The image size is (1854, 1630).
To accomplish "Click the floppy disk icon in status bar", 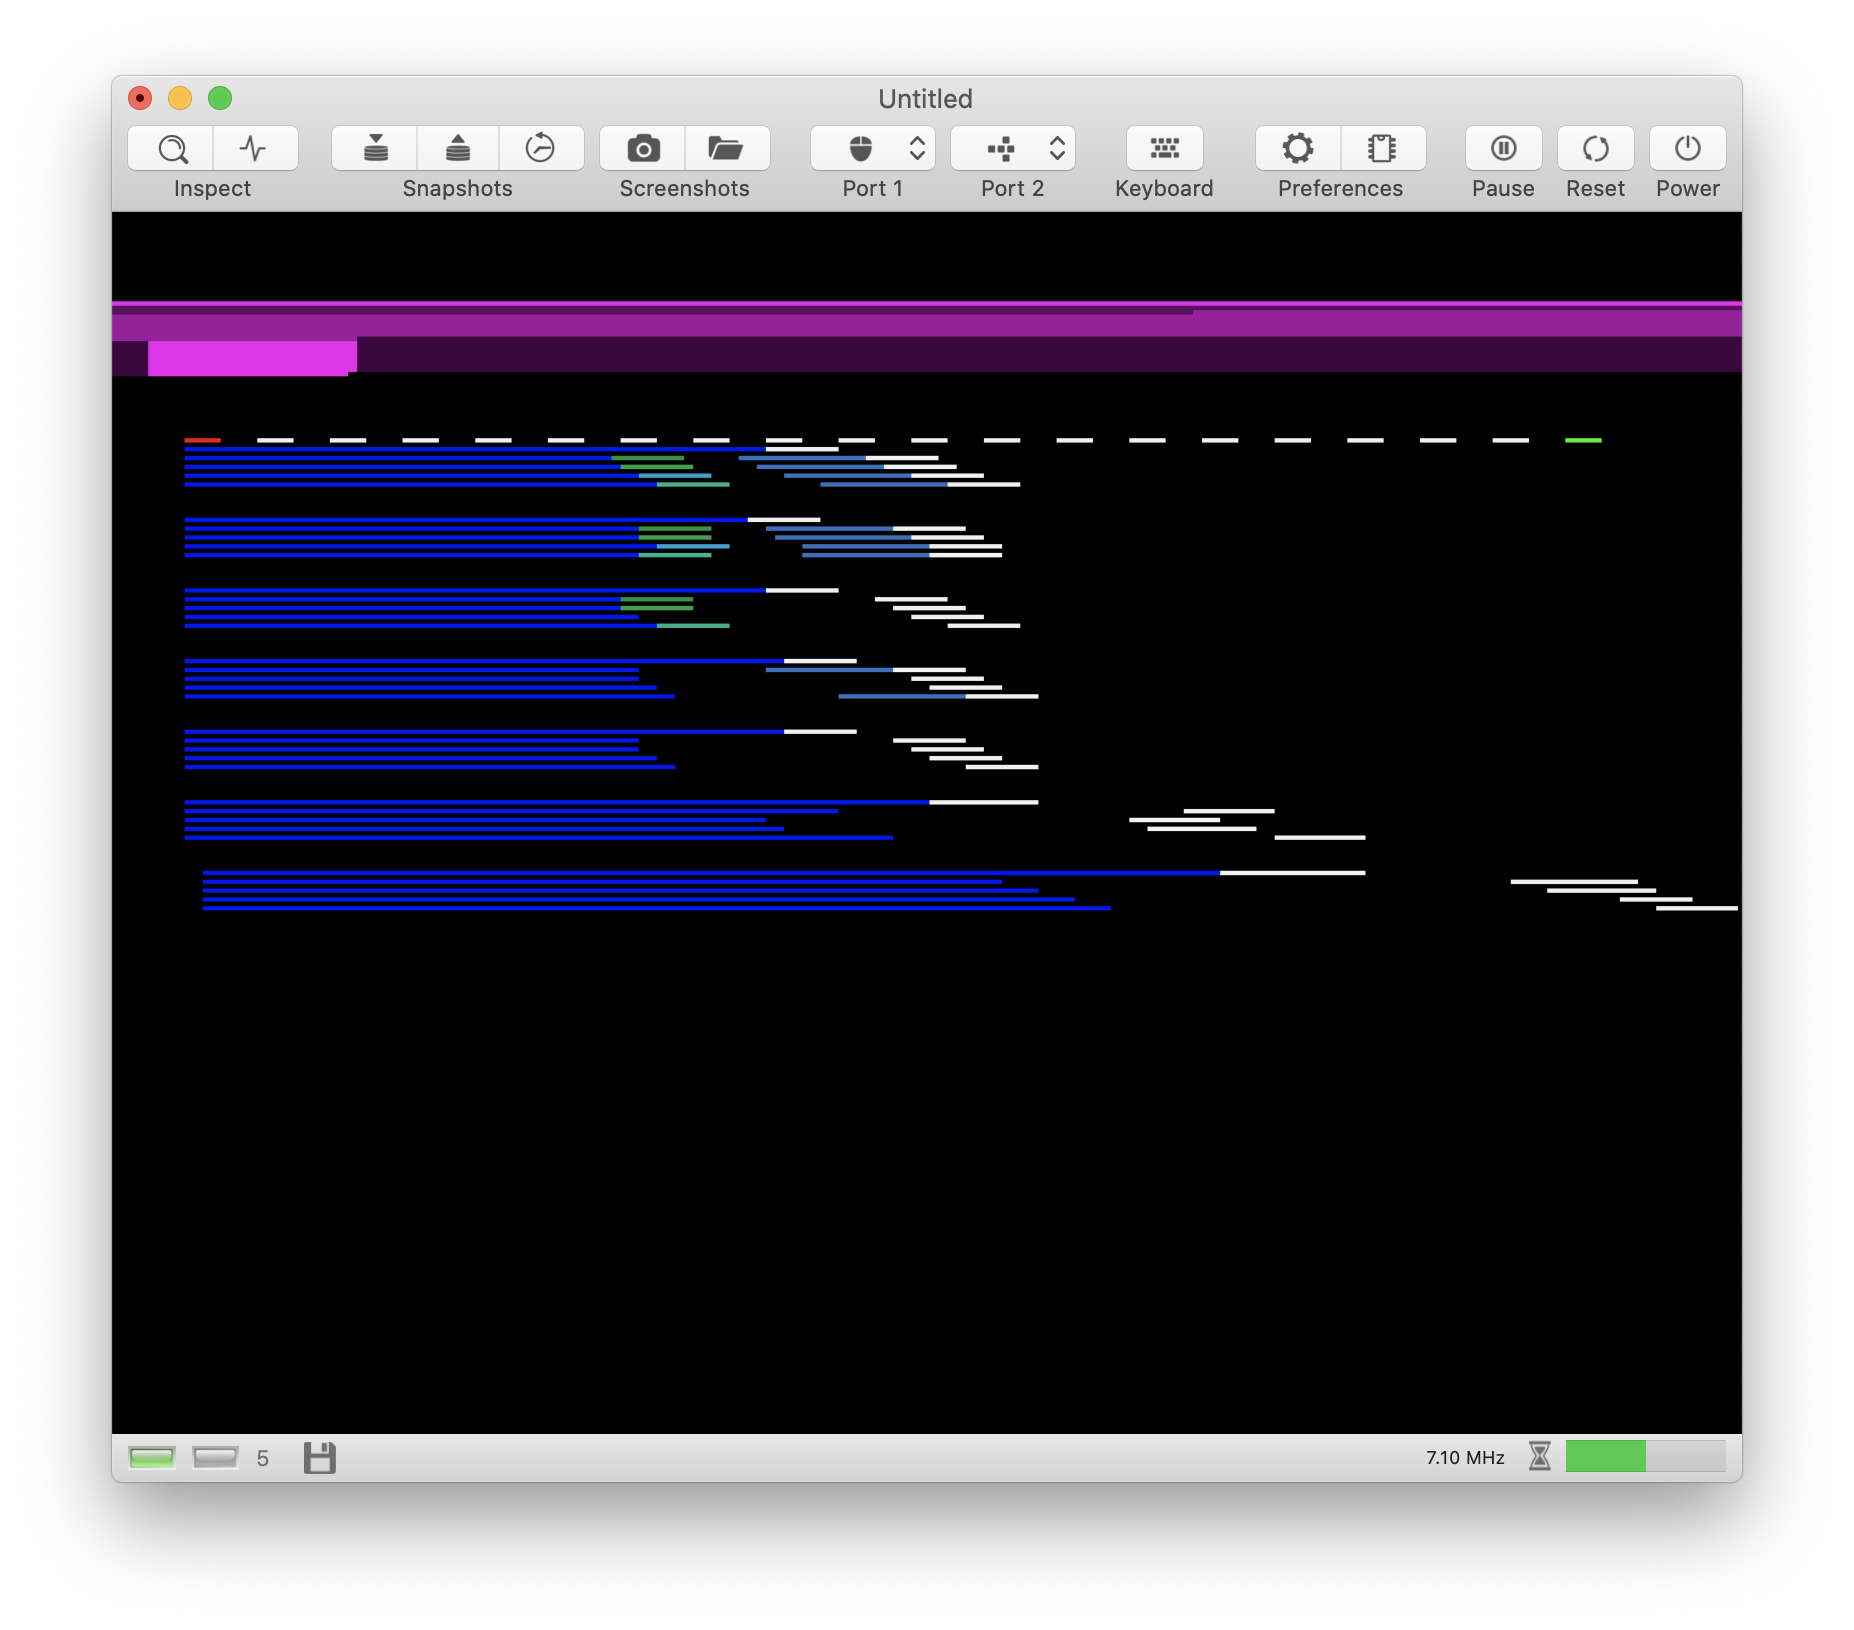I will click(320, 1458).
